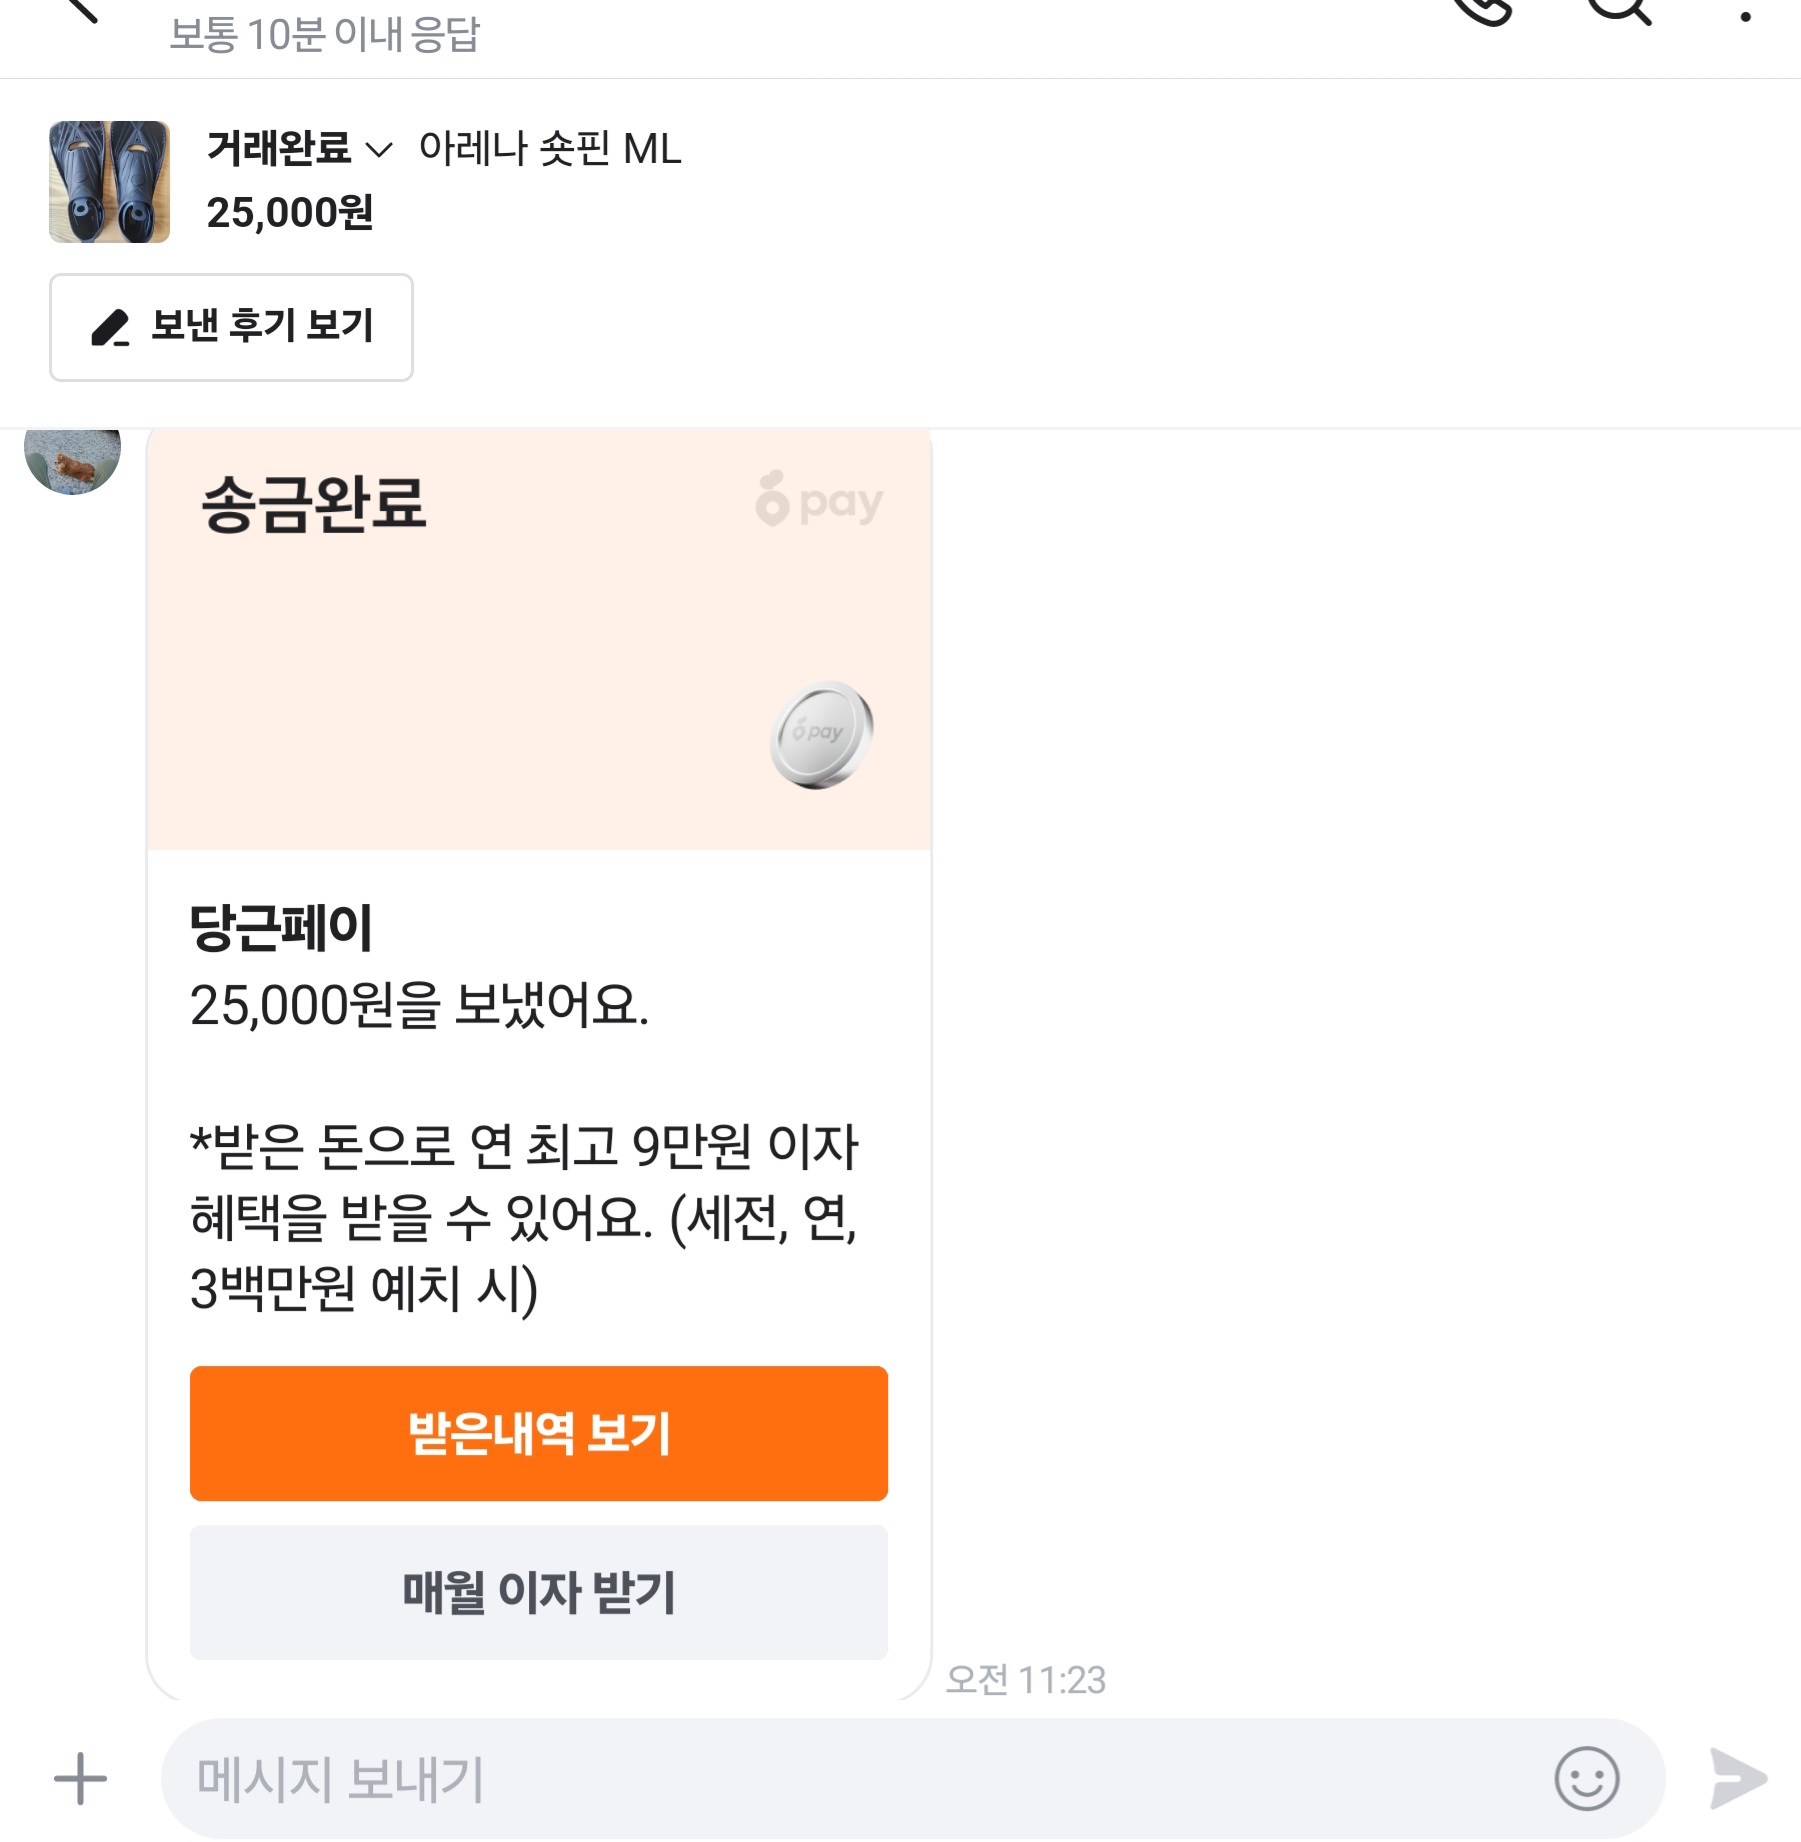Tap the 송금완료 card header
Image resolution: width=1801 pixels, height=1842 pixels.
314,504
